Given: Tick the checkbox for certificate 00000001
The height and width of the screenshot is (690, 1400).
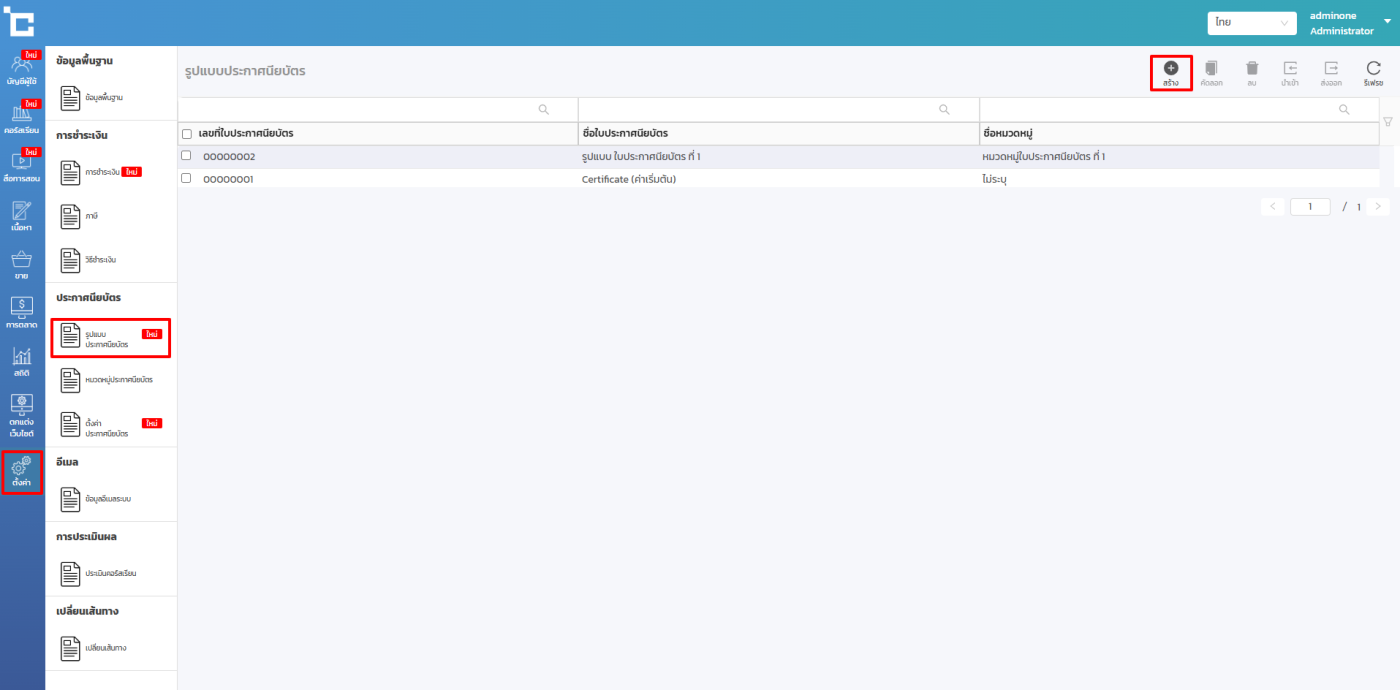Looking at the screenshot, I should click(186, 178).
